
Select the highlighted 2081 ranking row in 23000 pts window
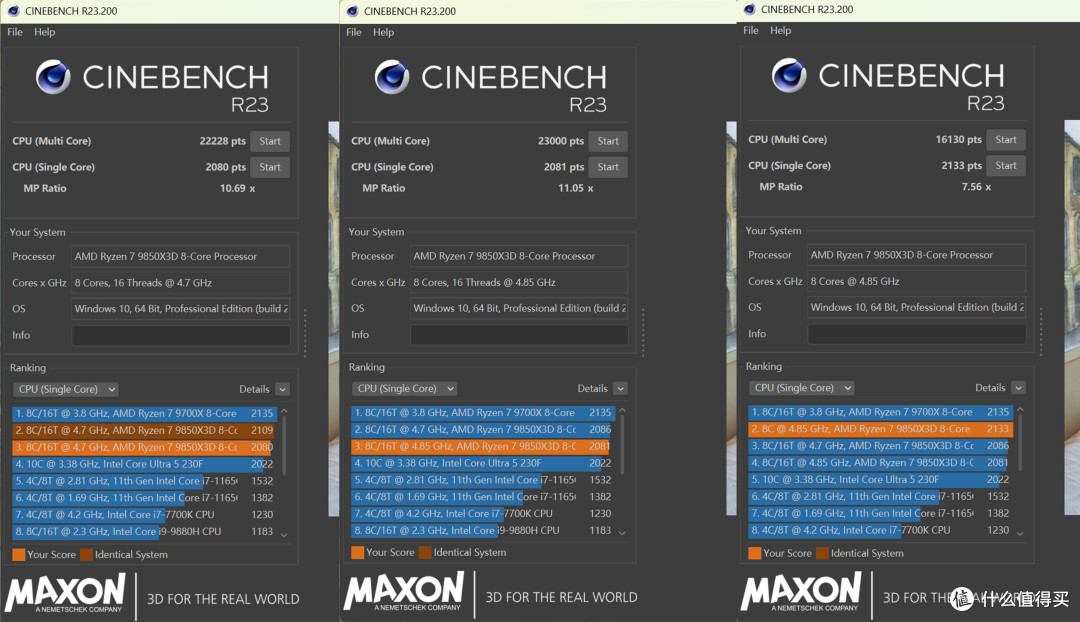pyautogui.click(x=482, y=446)
